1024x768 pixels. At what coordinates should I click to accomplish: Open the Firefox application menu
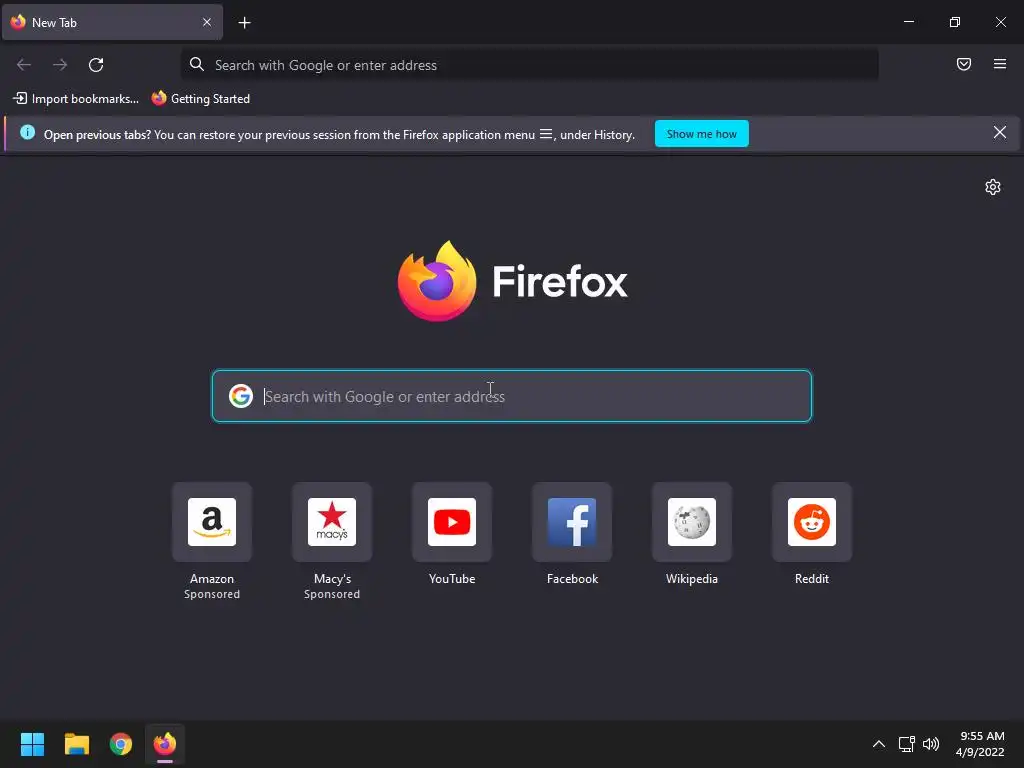1000,64
